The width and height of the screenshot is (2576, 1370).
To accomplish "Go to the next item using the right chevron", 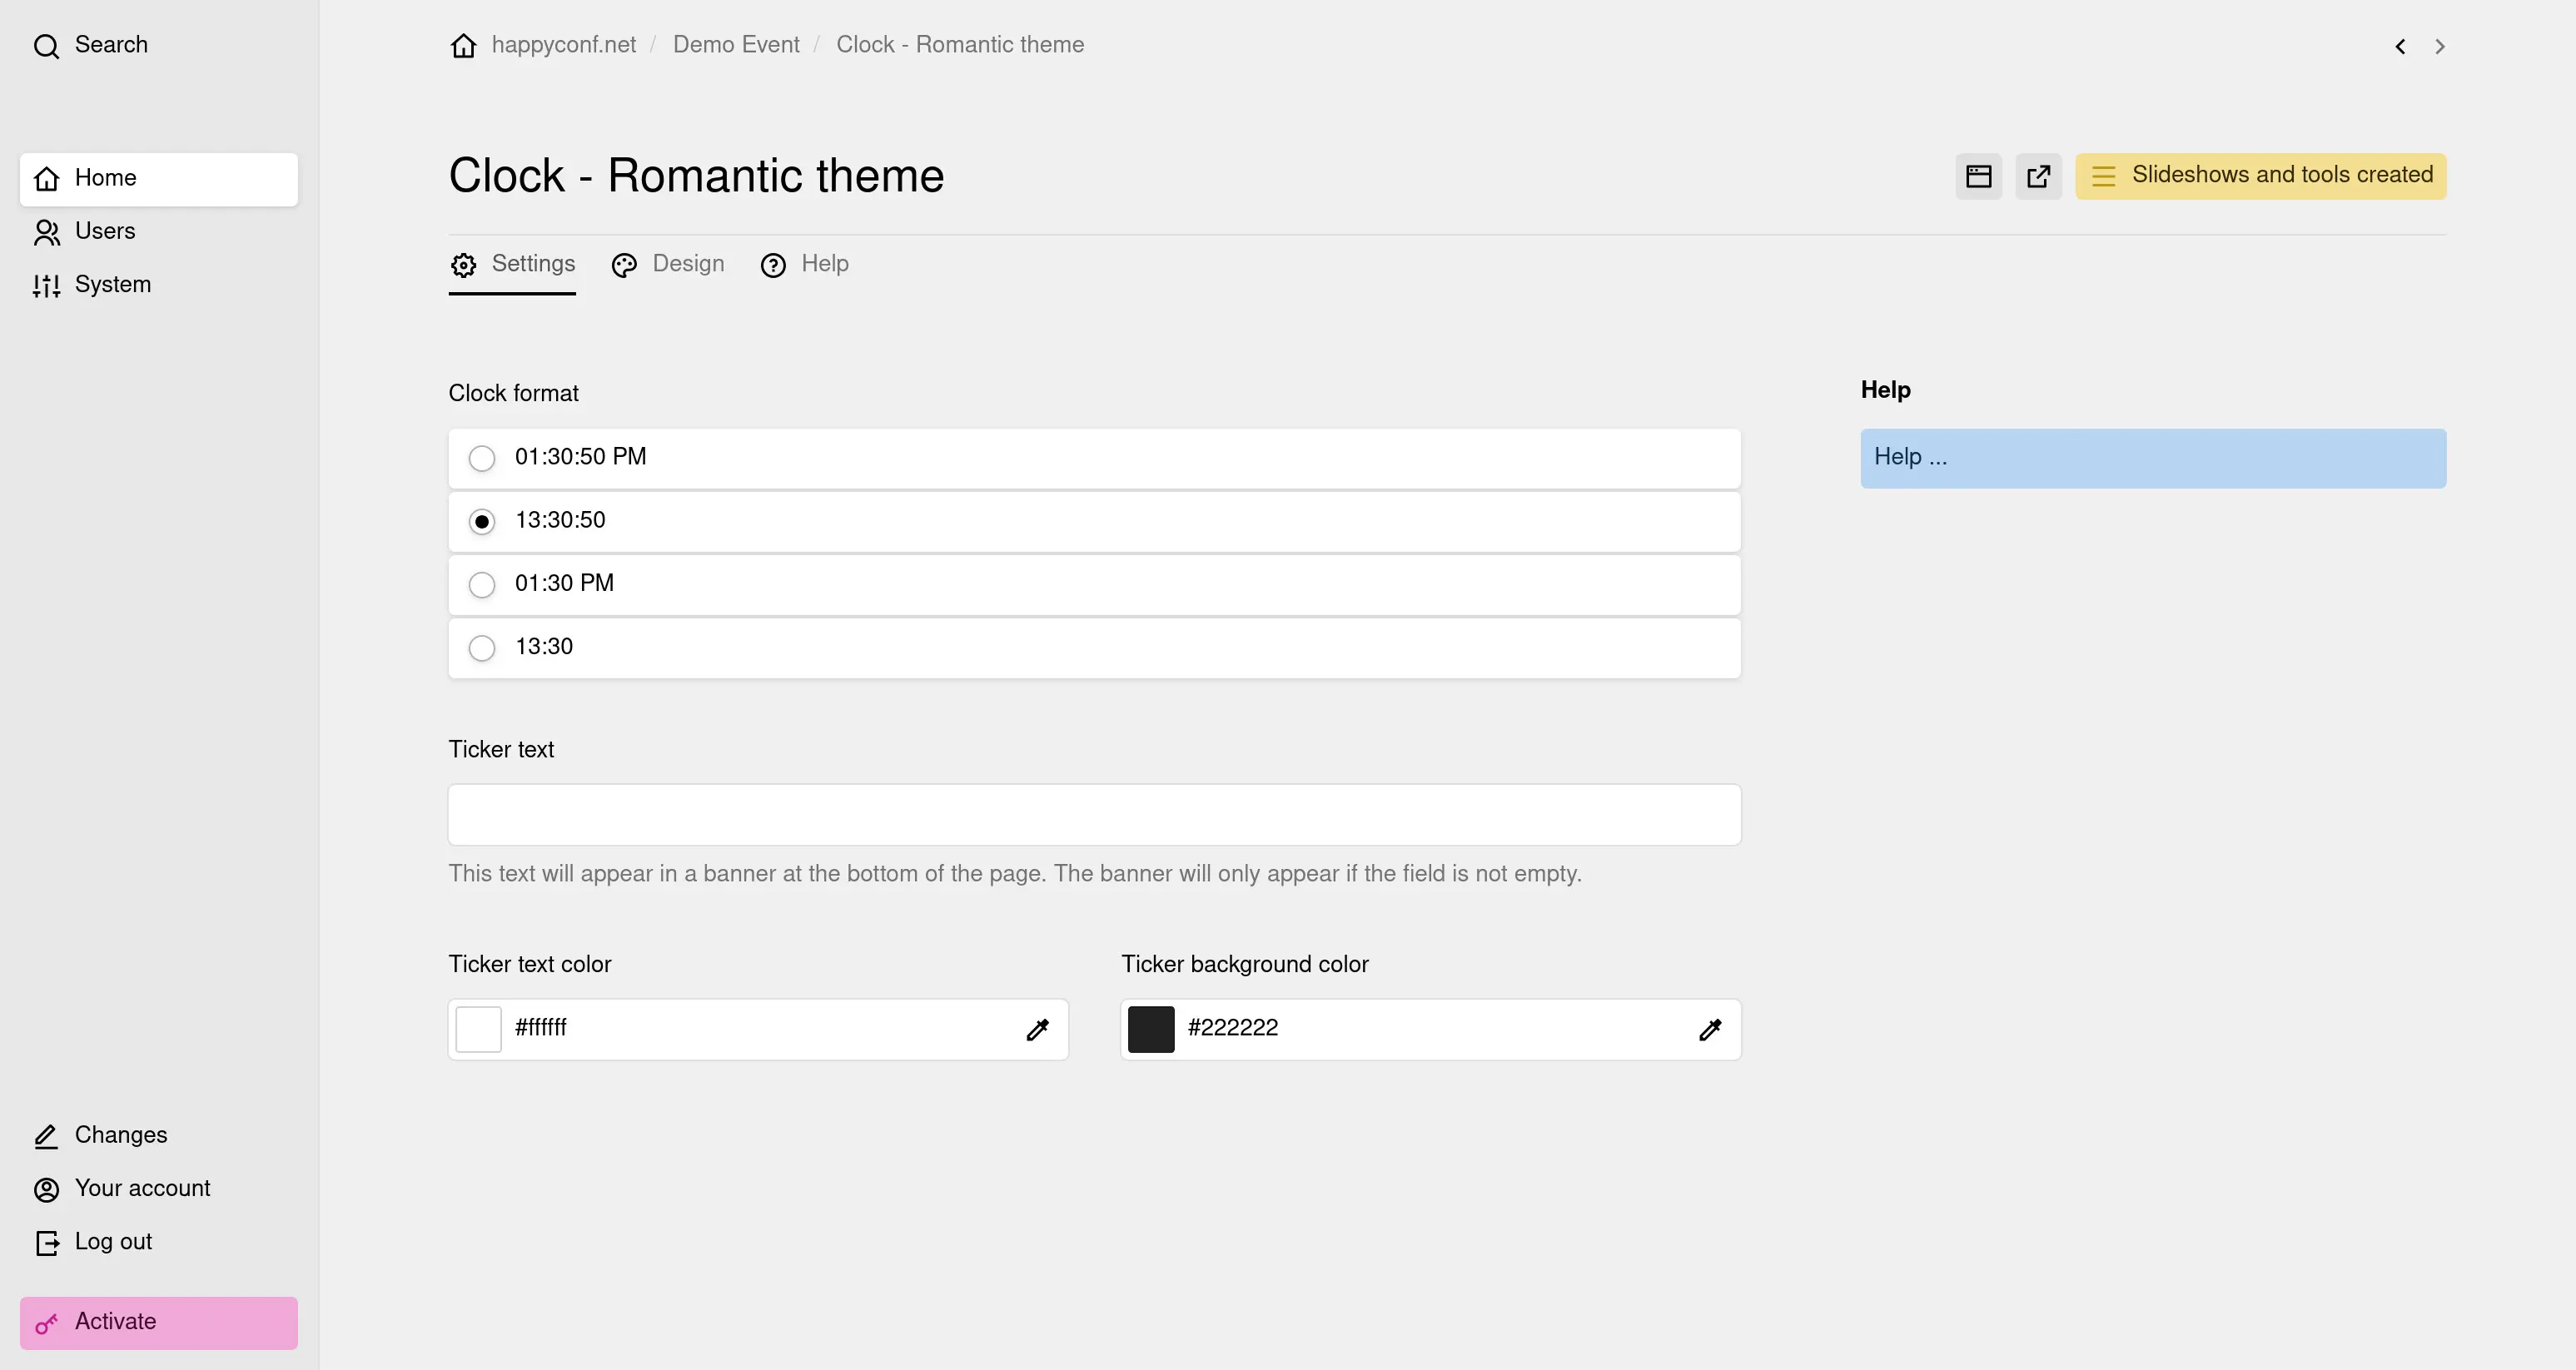I will [2439, 46].
